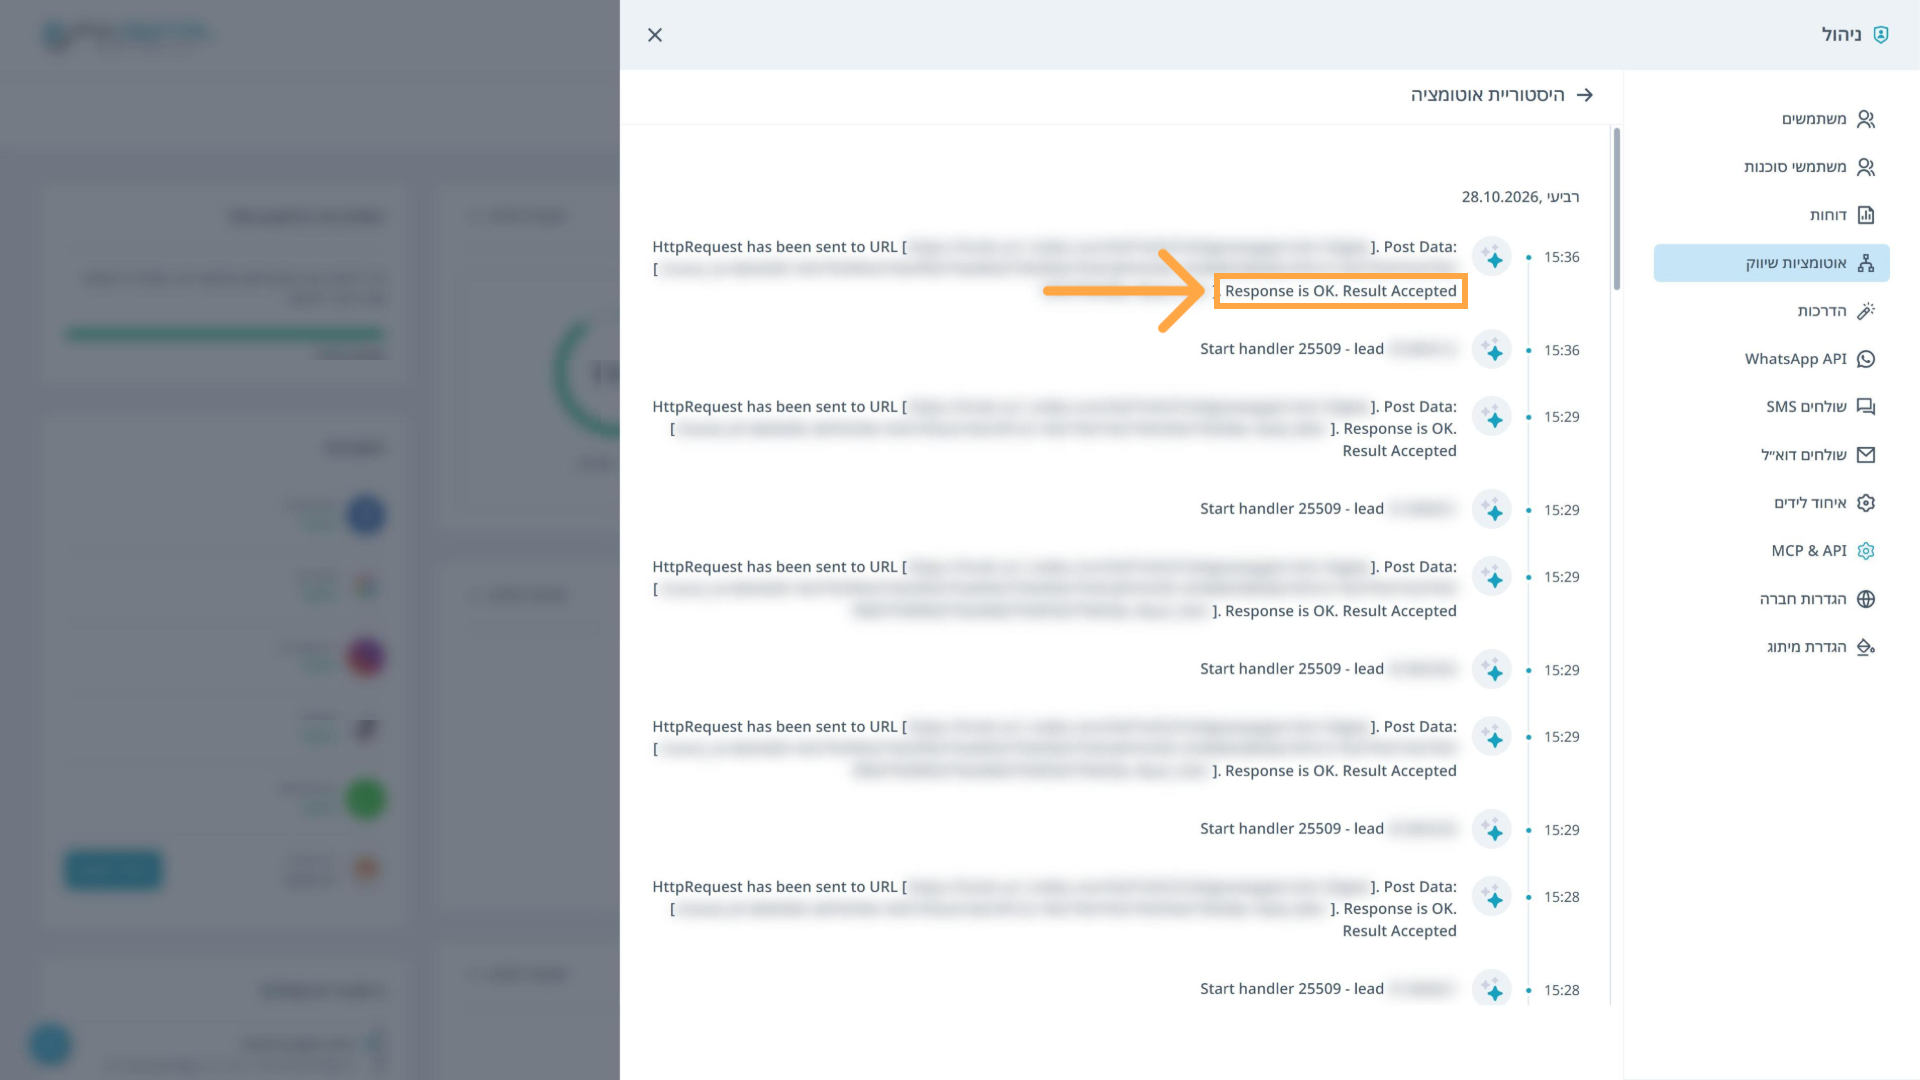
Task: Click the shield icon next to ניהול
Action: [x=1881, y=35]
